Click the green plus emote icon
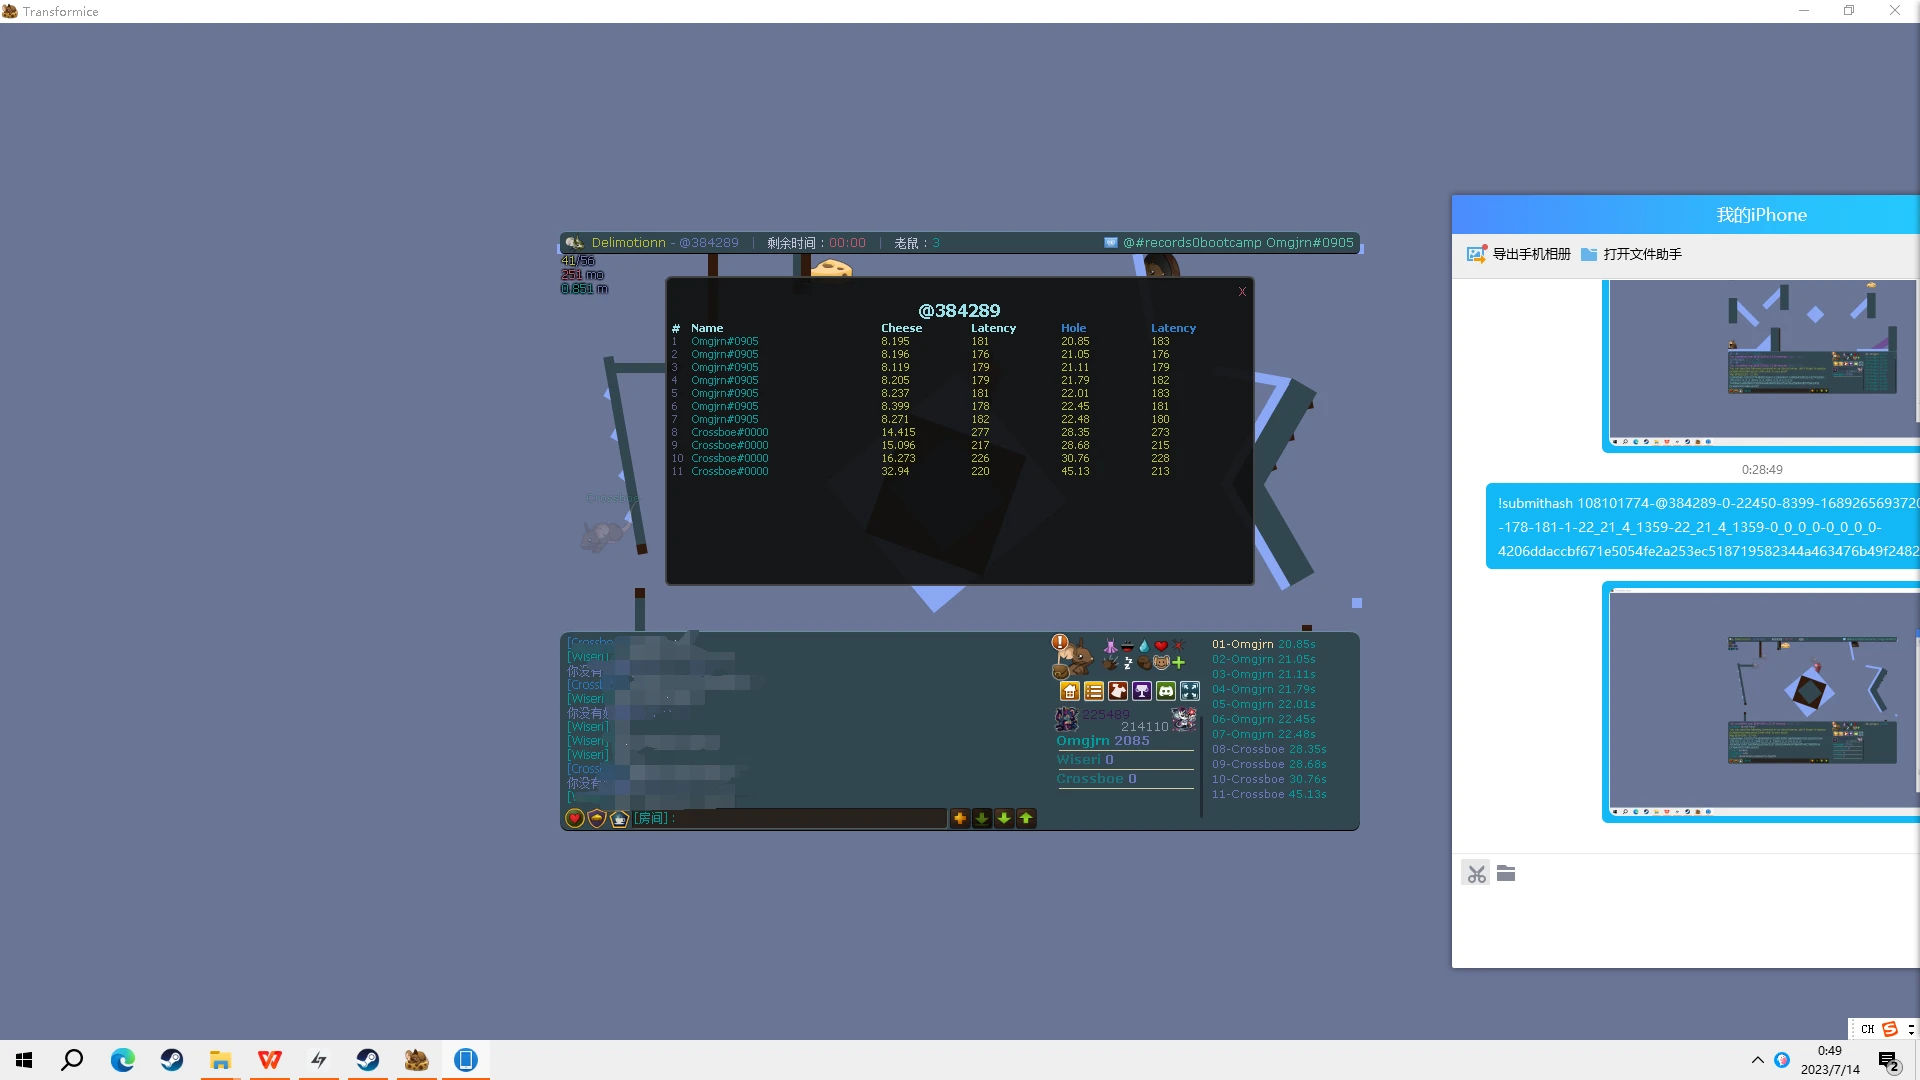Image resolution: width=1920 pixels, height=1080 pixels. 1178,662
